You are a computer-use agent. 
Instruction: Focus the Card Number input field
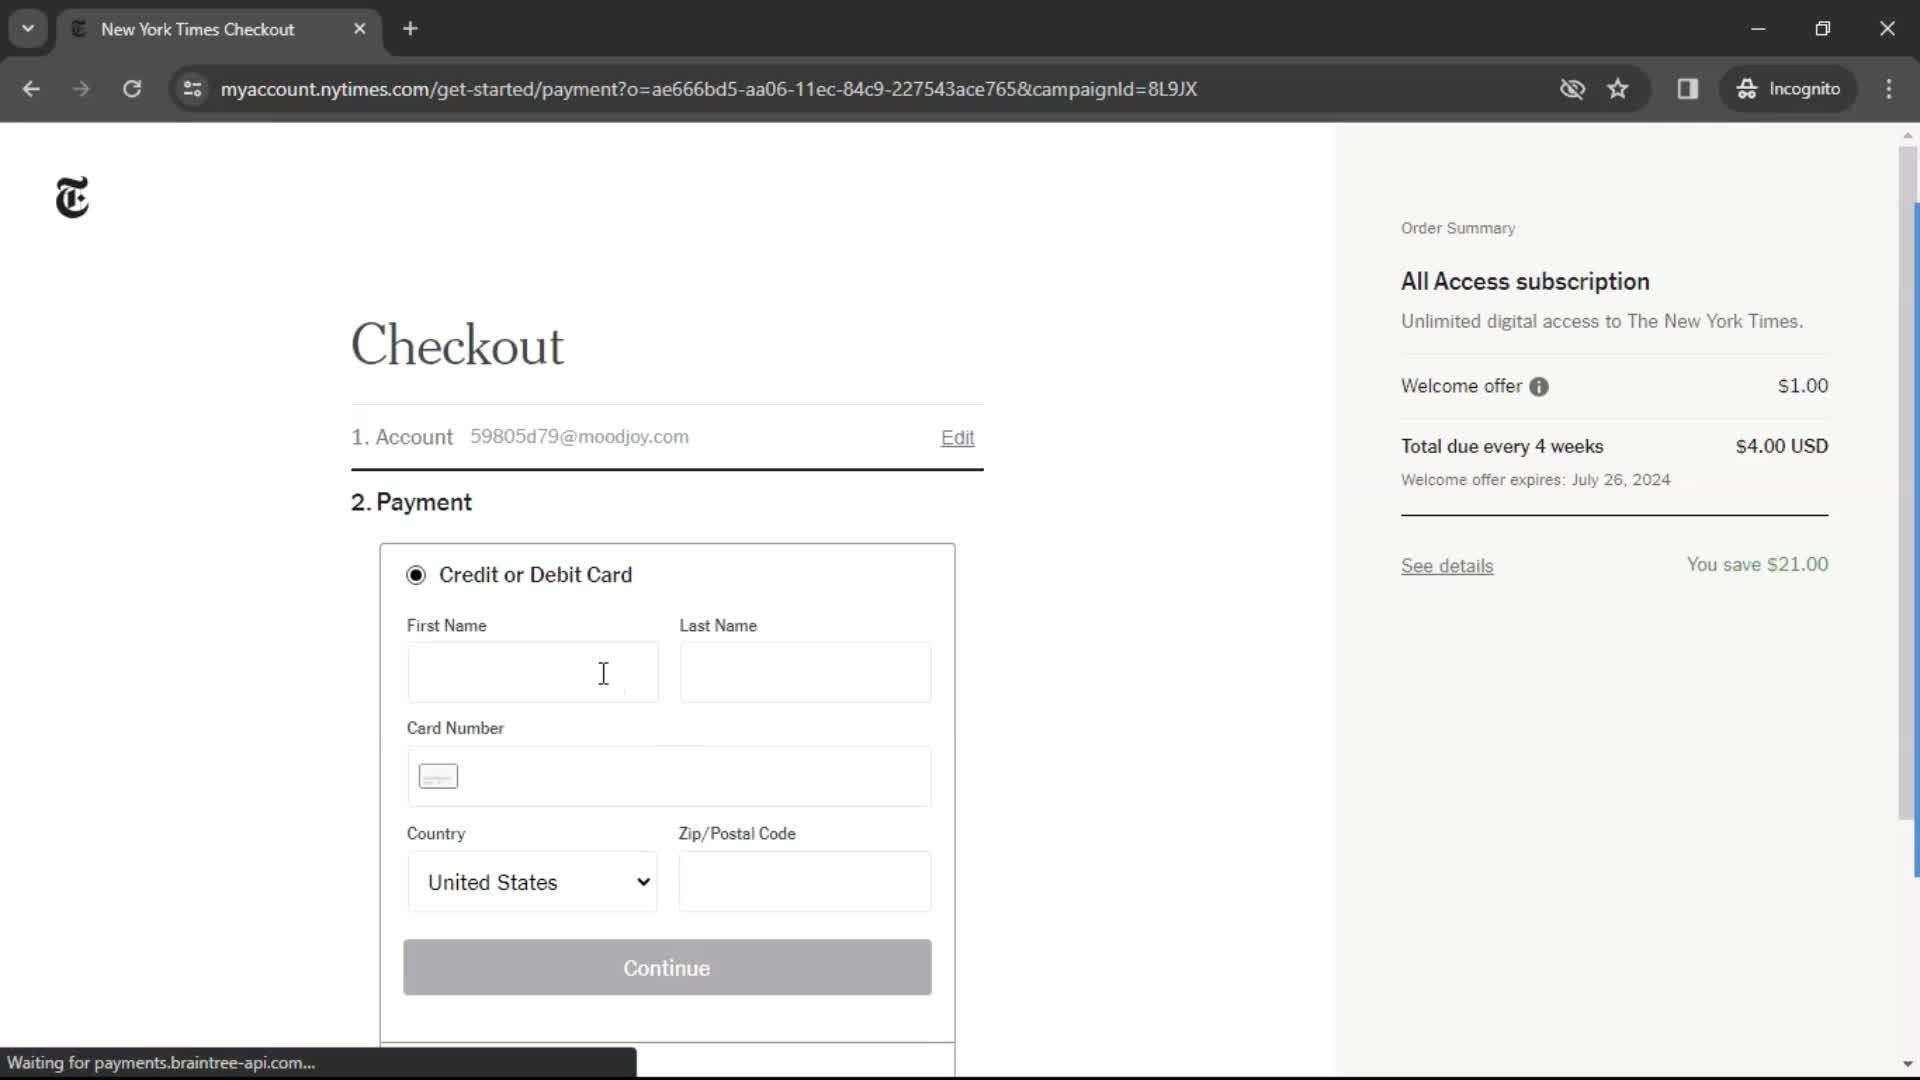(669, 777)
